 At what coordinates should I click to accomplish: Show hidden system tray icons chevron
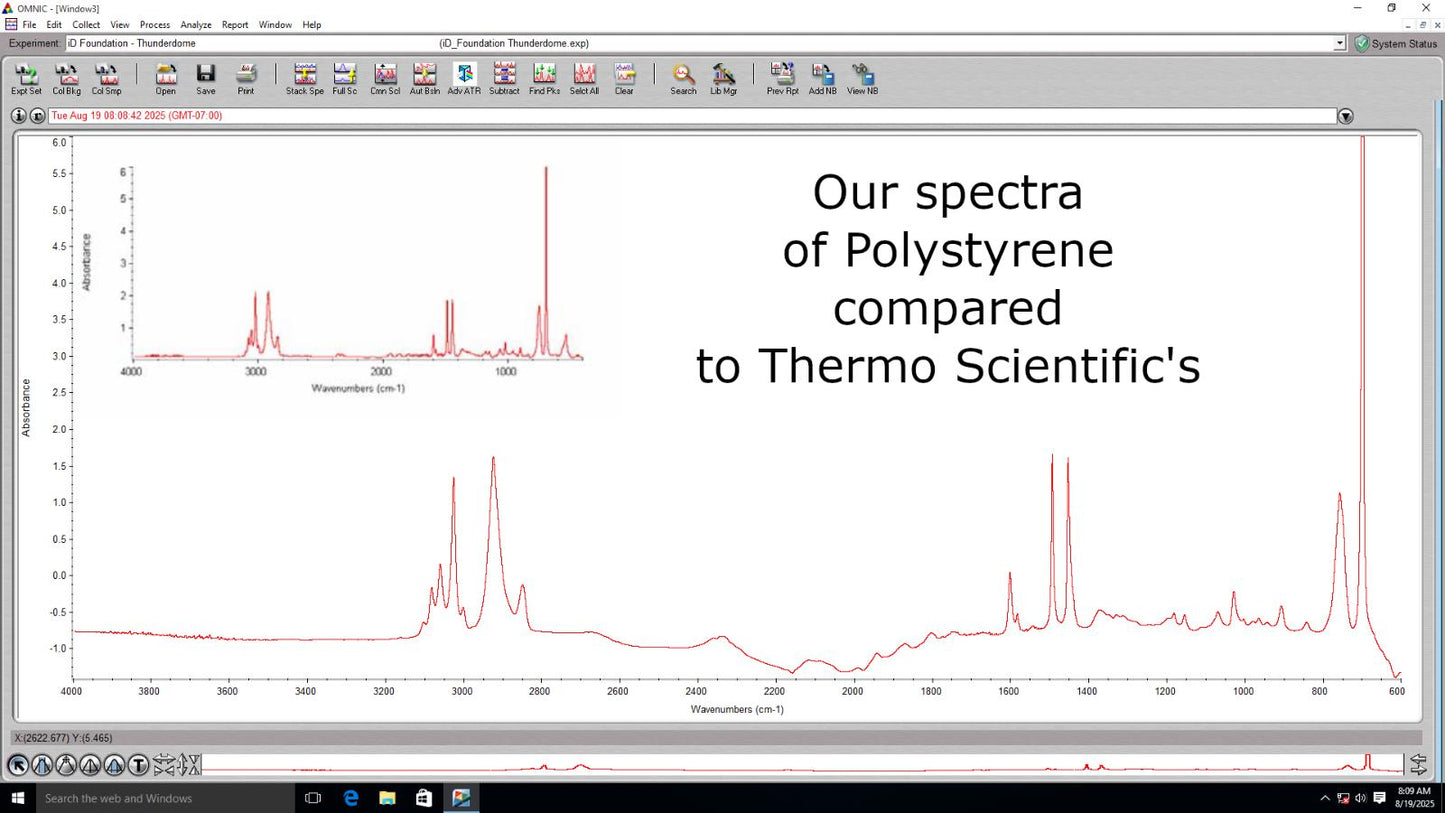pos(1326,798)
